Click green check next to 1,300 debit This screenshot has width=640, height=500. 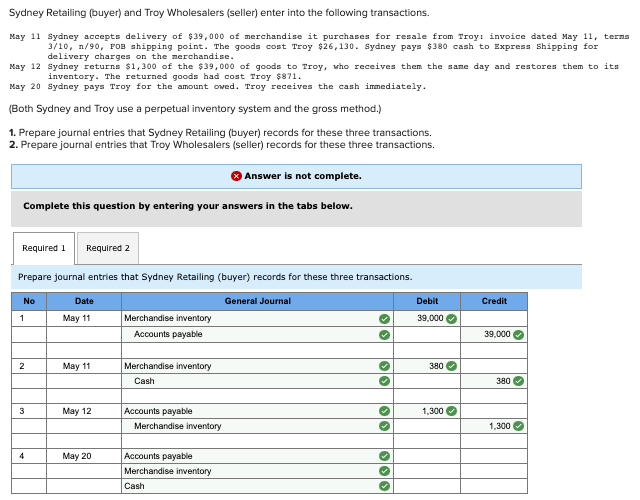point(451,411)
